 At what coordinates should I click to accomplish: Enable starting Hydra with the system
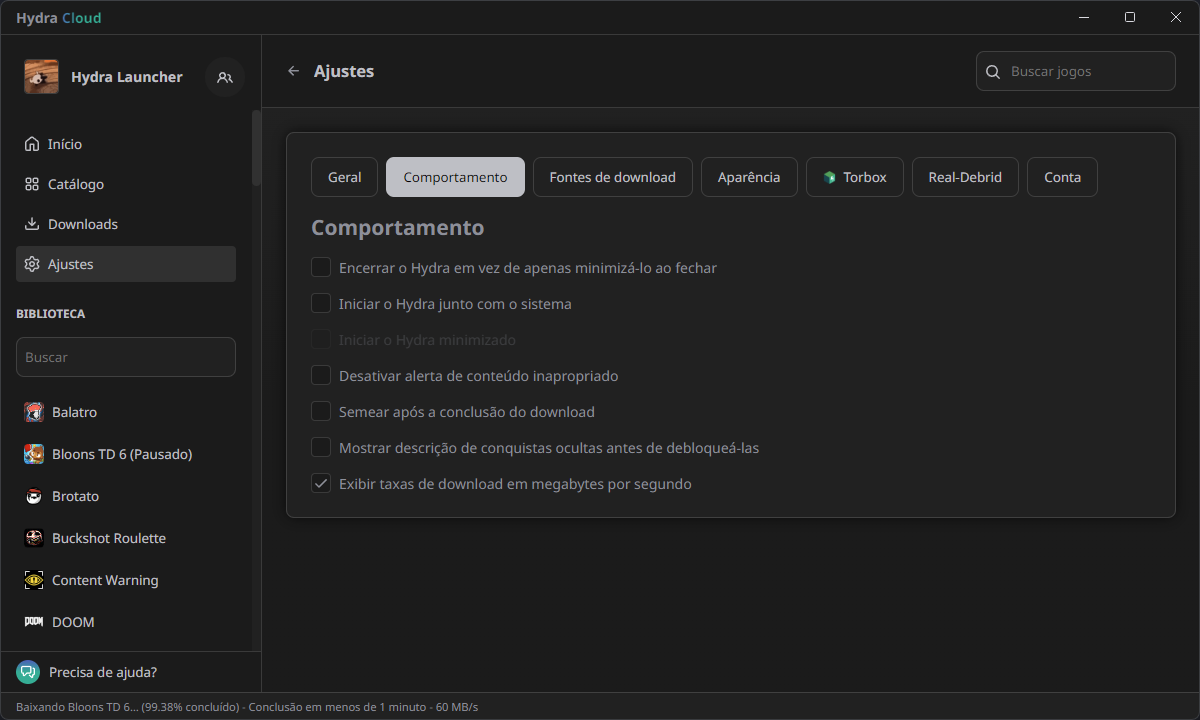[321, 304]
